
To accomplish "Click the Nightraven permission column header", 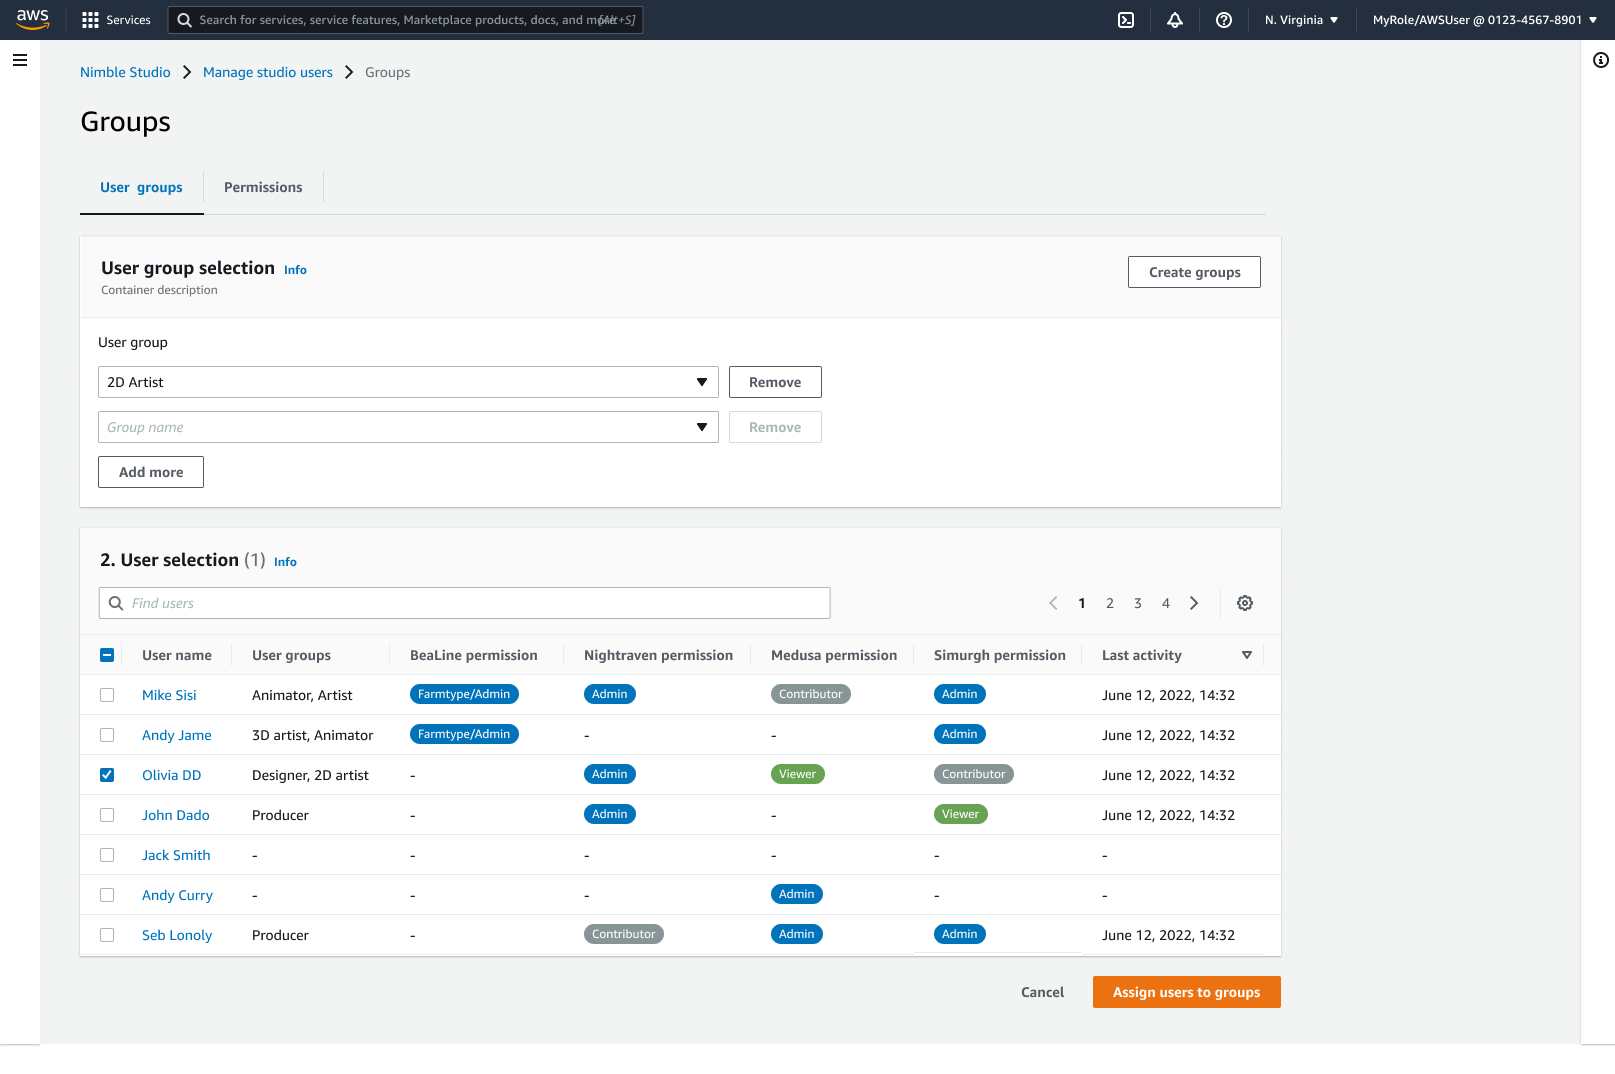I will tap(658, 655).
